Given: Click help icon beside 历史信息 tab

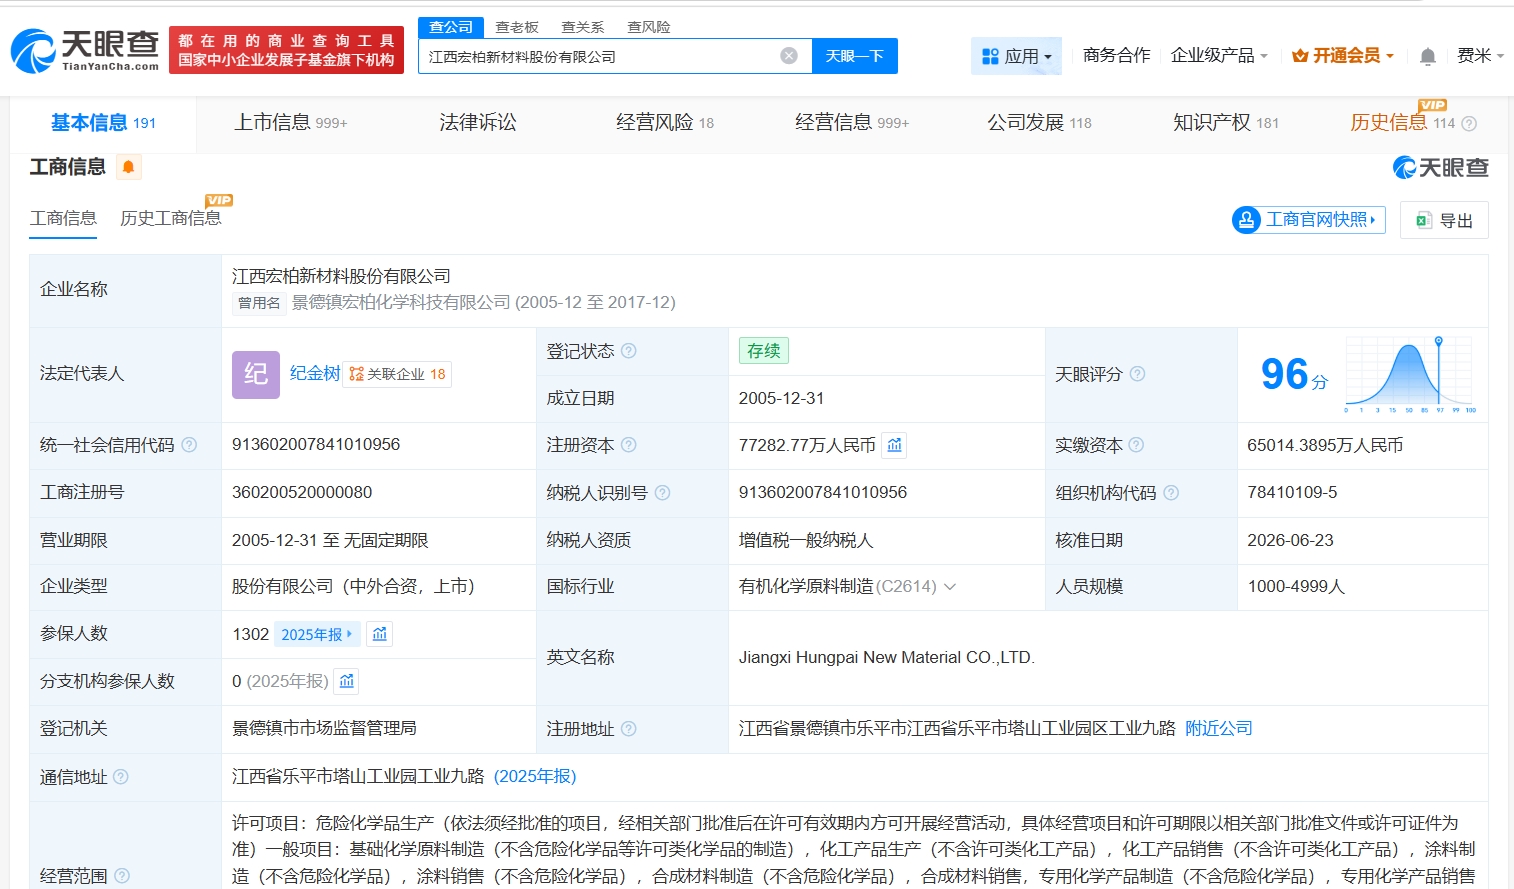Looking at the screenshot, I should pos(1469,124).
